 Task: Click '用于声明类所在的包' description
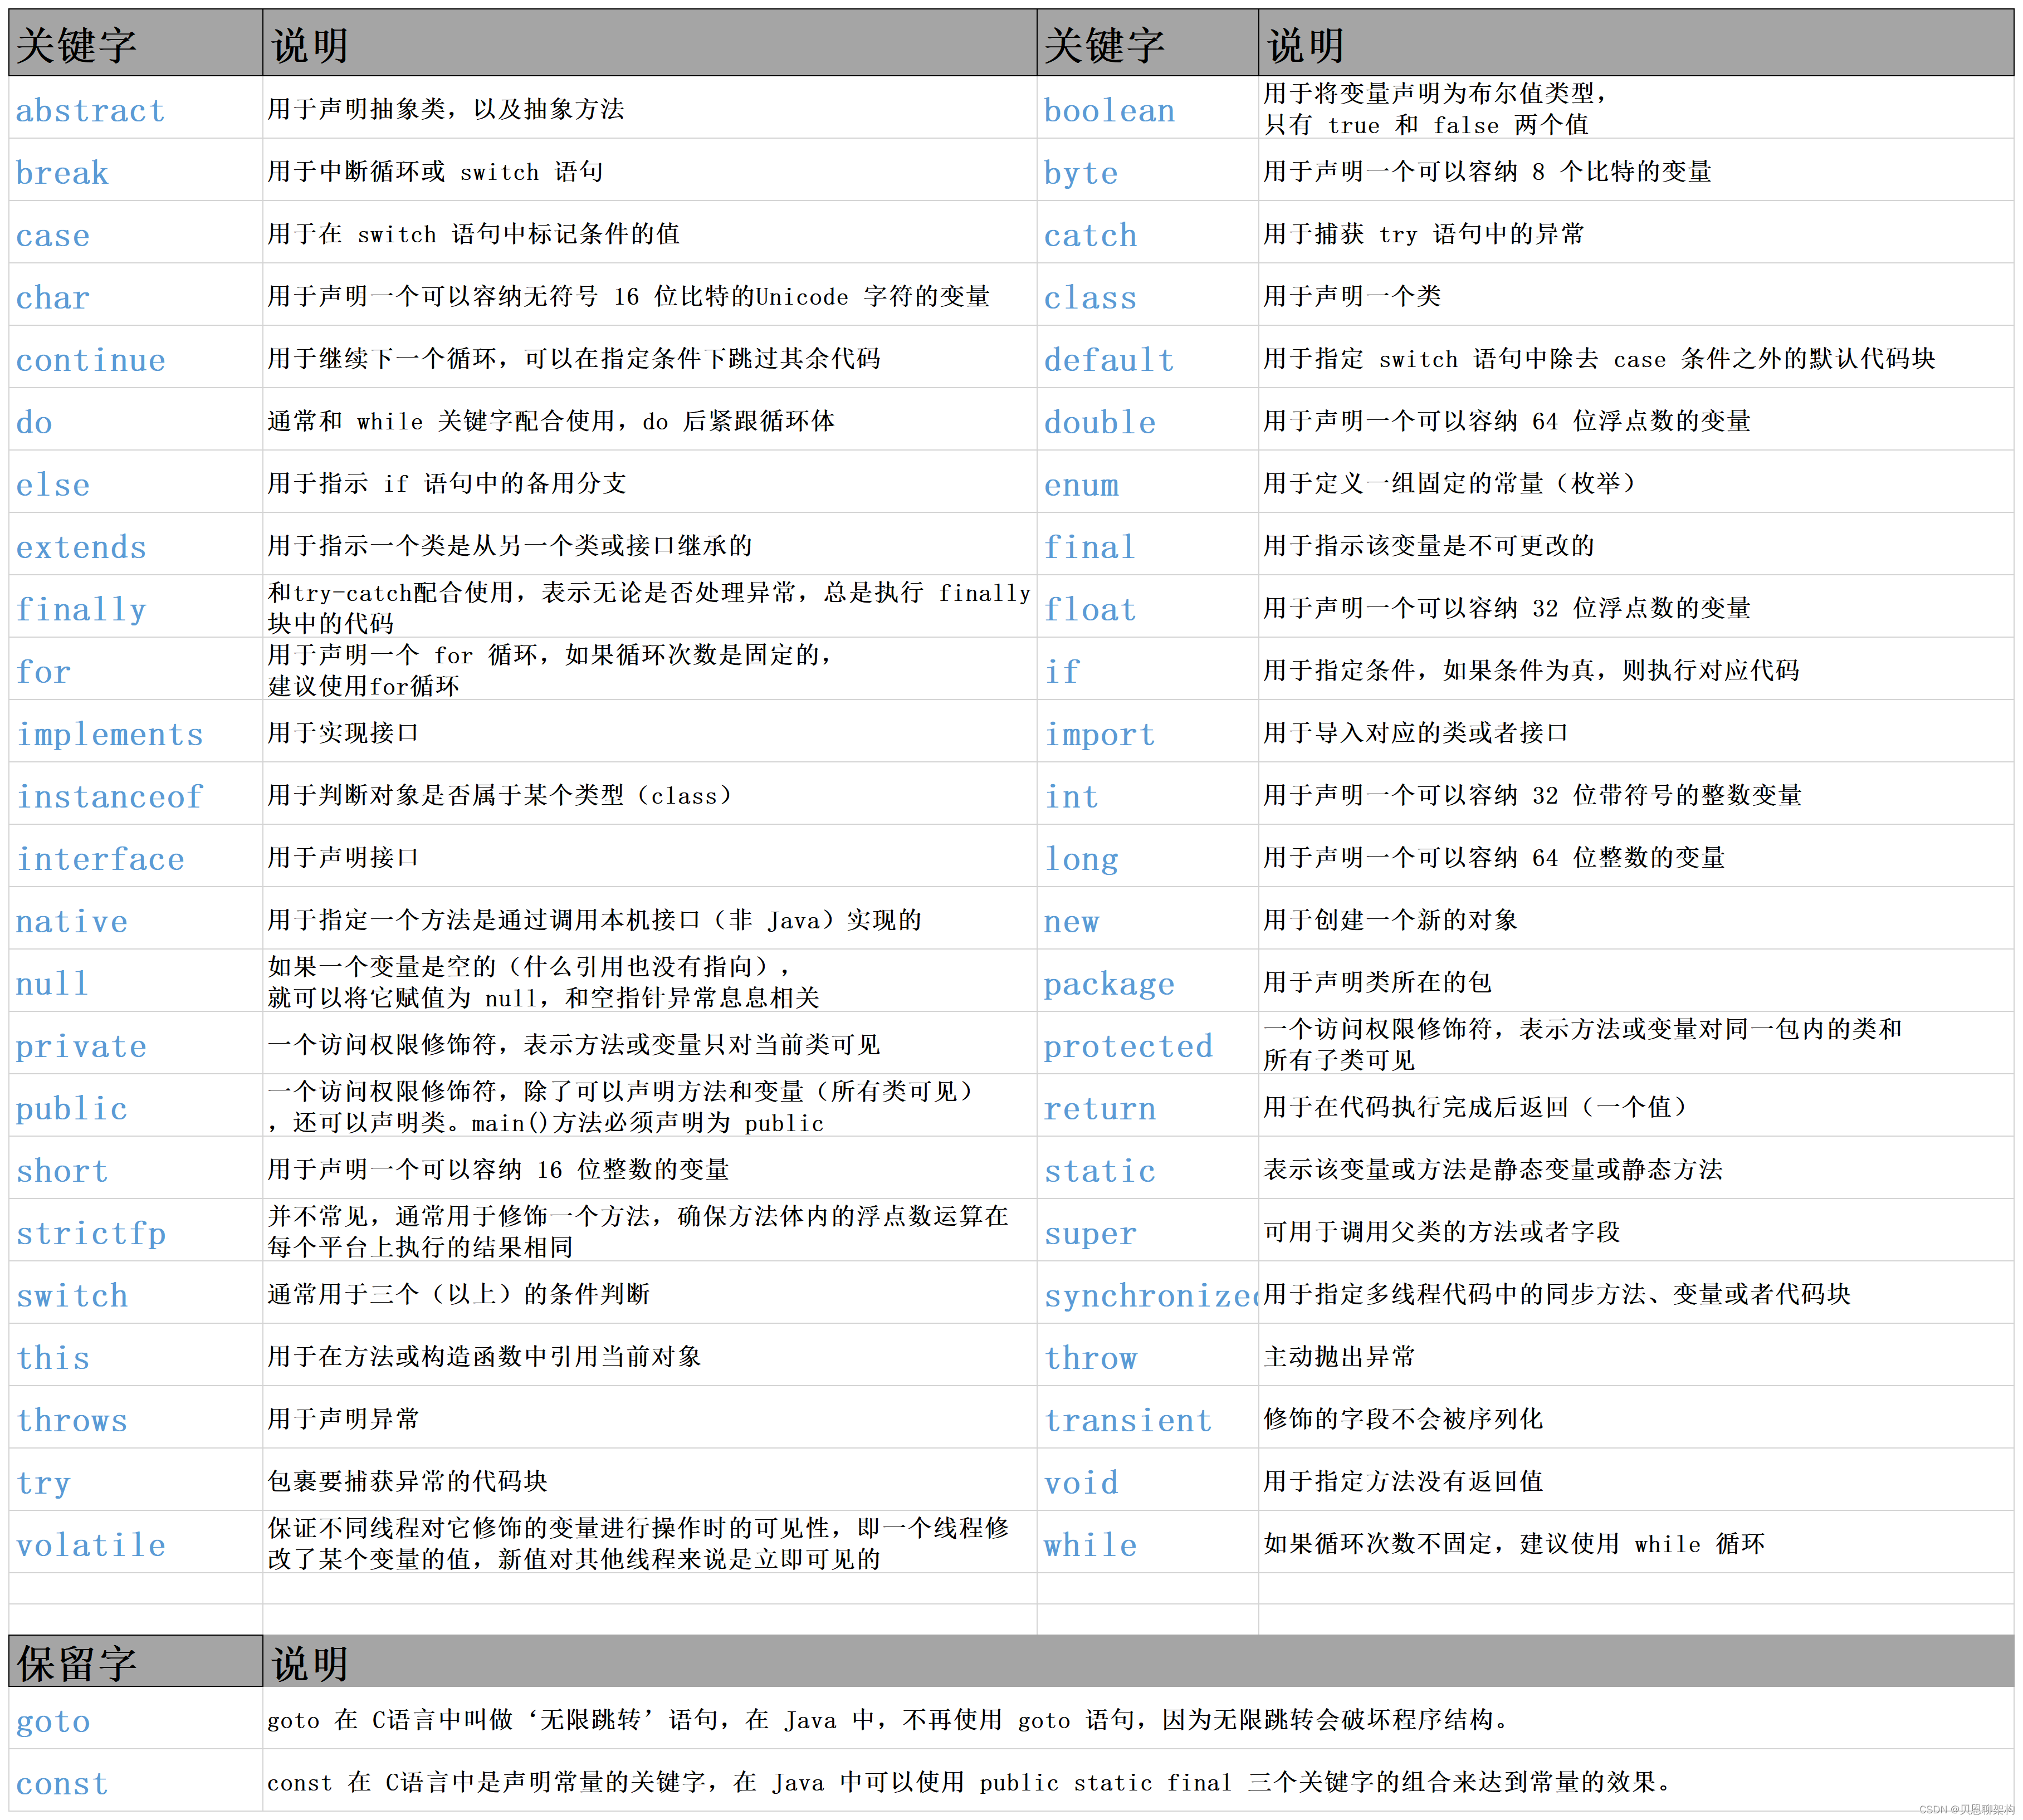coord(1378,982)
